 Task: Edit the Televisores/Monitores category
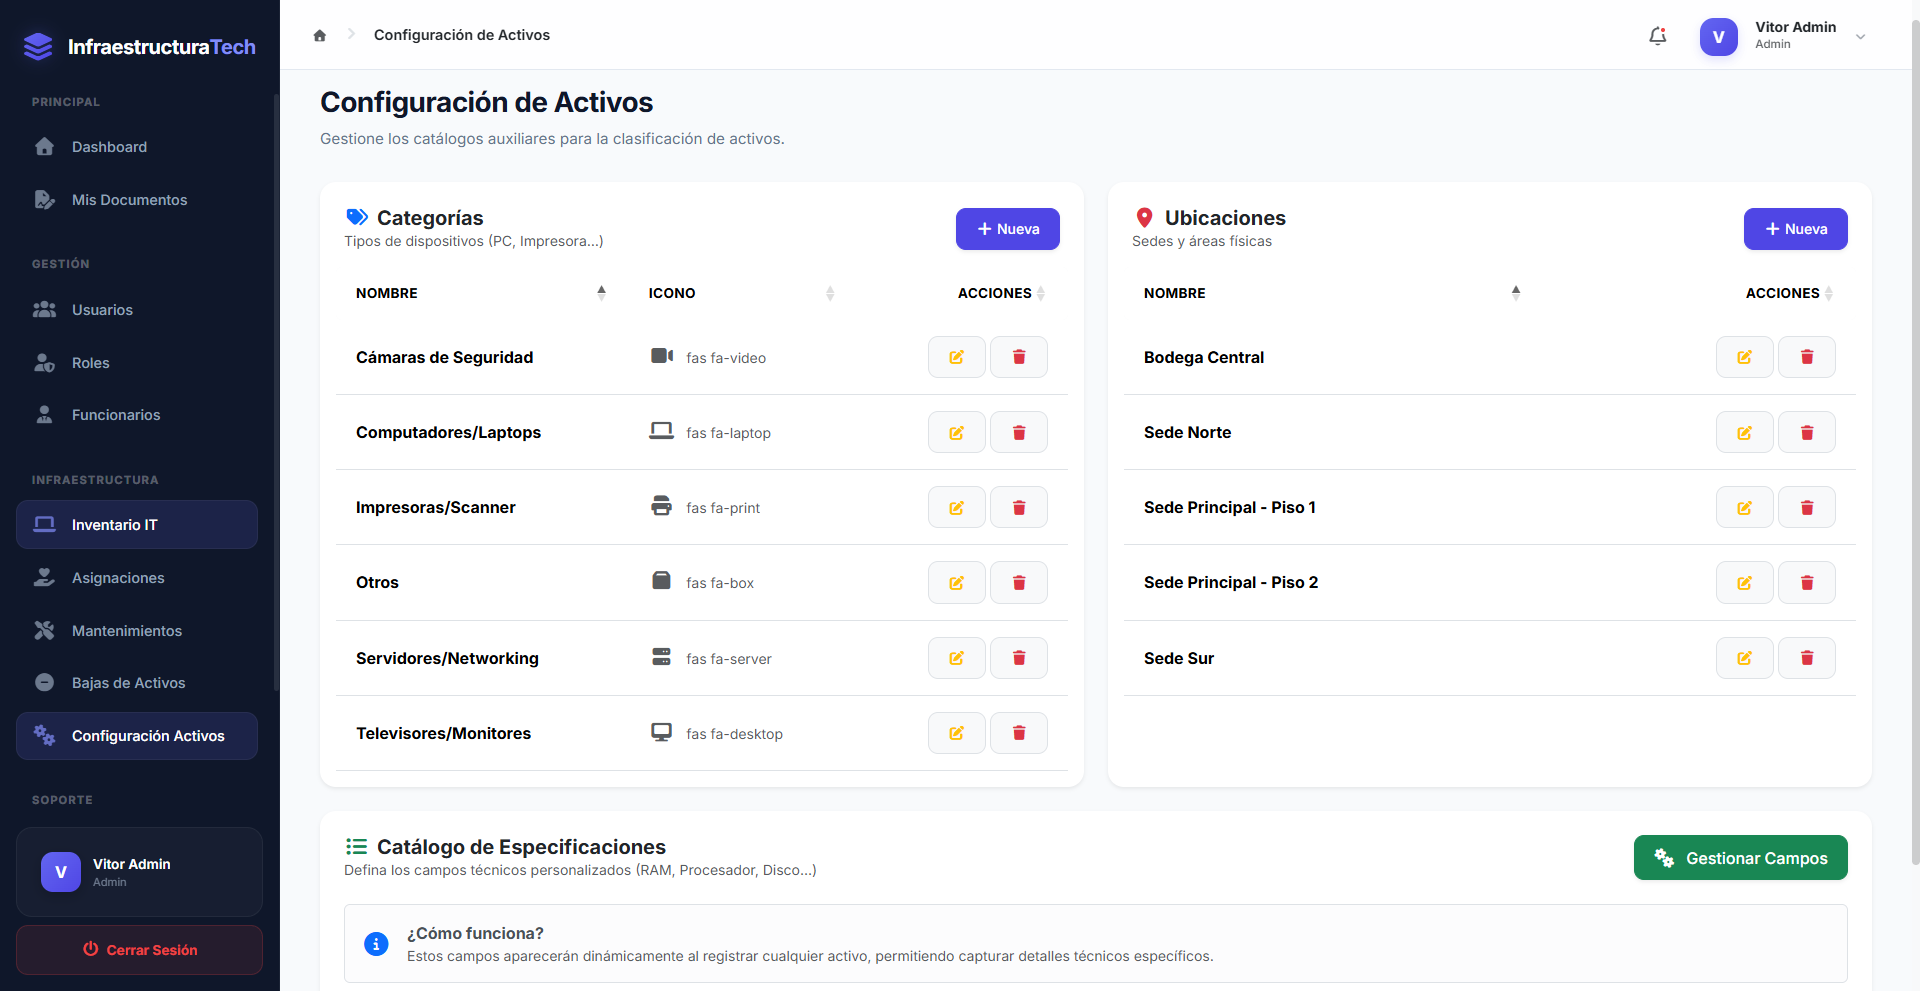957,733
